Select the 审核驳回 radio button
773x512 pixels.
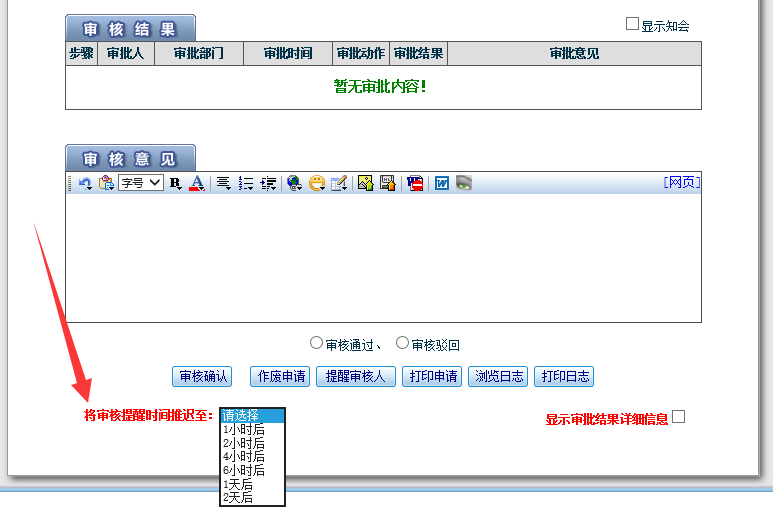click(x=402, y=343)
